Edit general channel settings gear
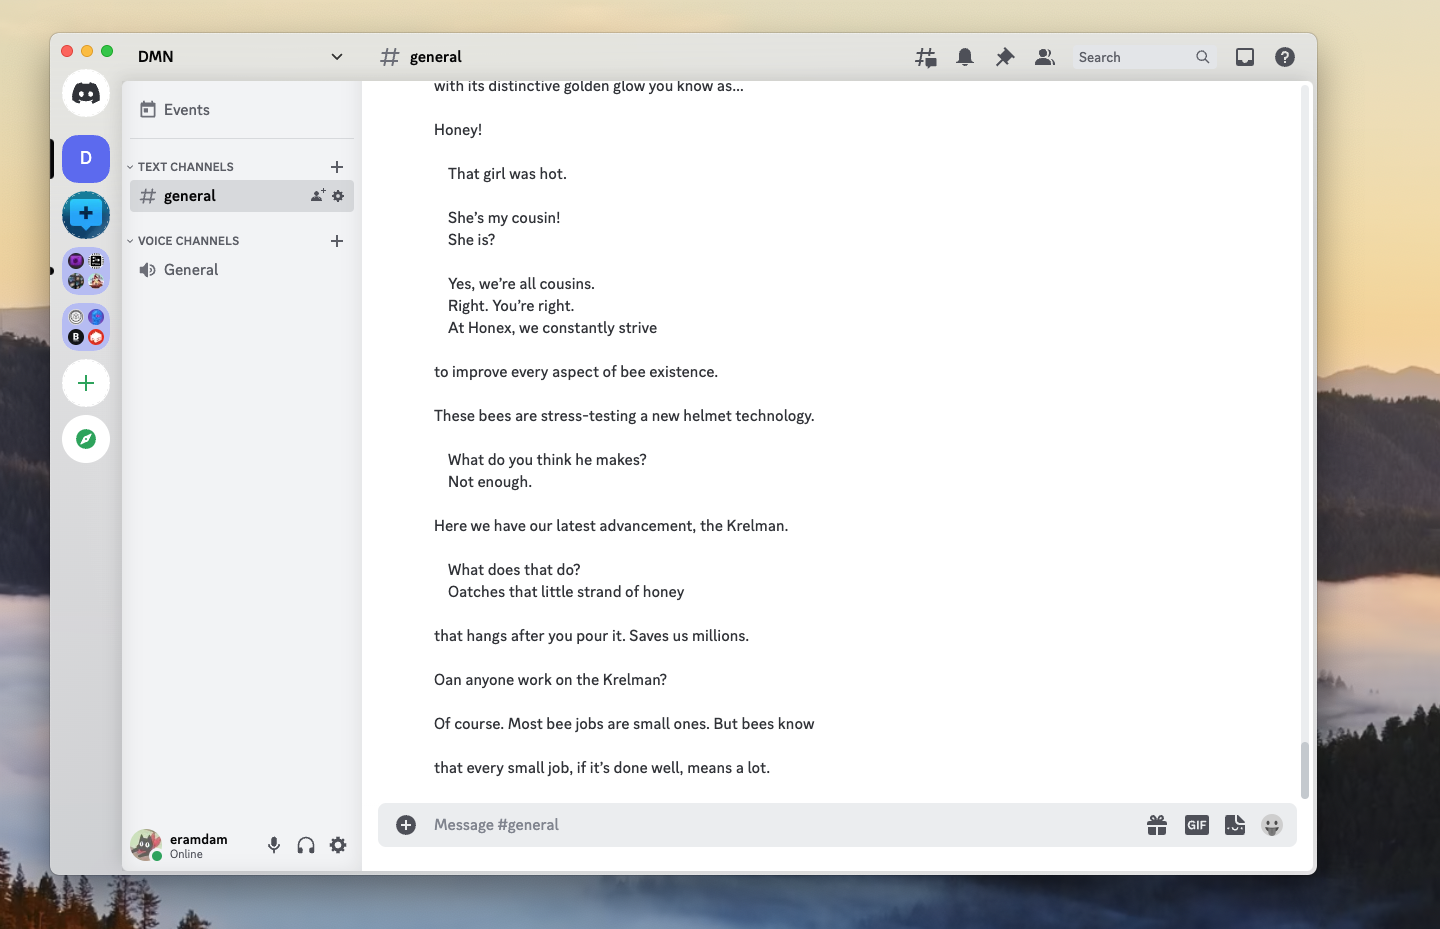 point(338,196)
